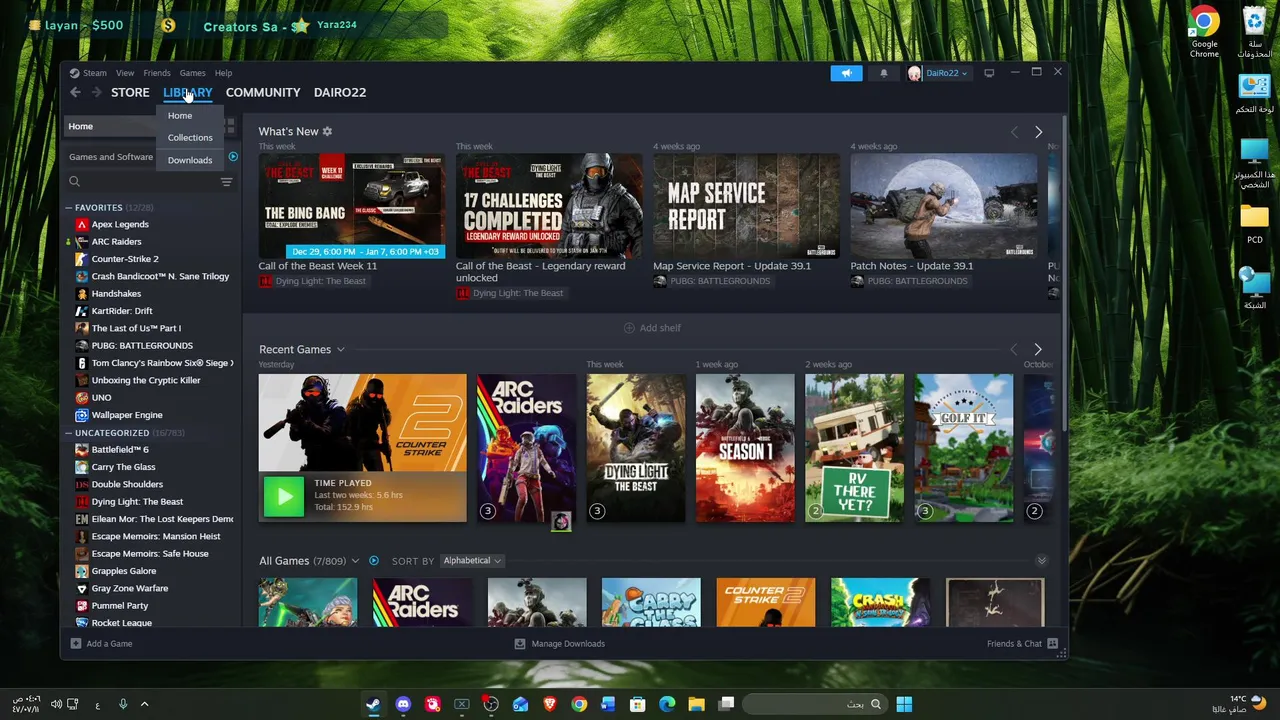
Task: Click the Apex Legends game icon in favorites
Action: tap(82, 224)
